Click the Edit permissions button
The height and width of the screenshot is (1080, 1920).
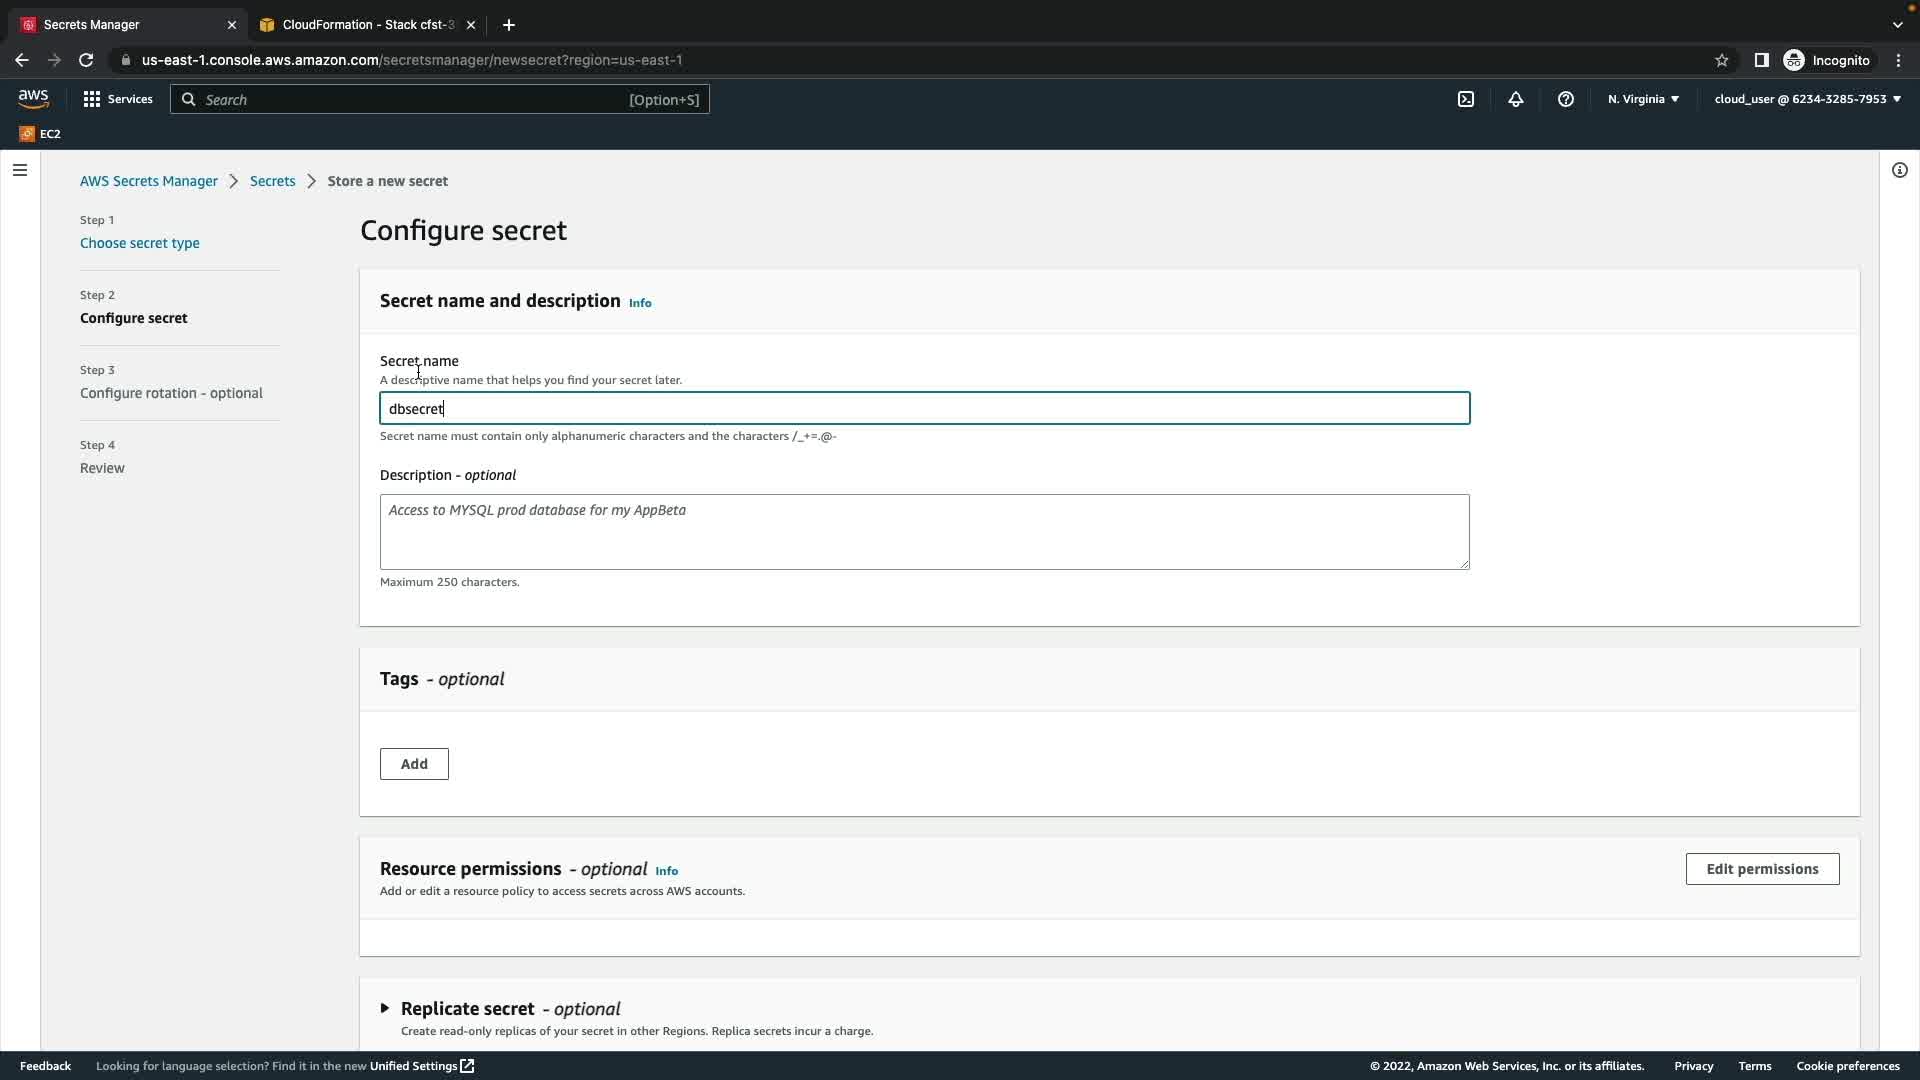[1762, 869]
